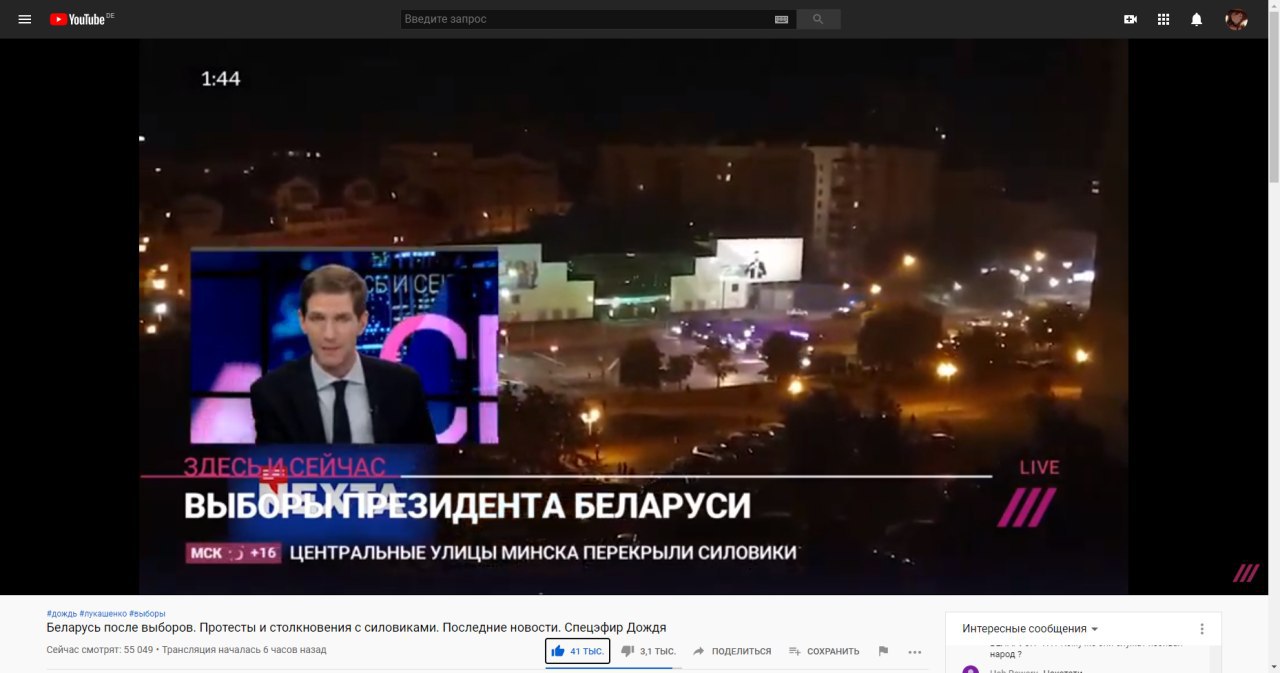This screenshot has width=1280, height=673.
Task: Open the YouTube apps grid
Action: pos(1163,19)
